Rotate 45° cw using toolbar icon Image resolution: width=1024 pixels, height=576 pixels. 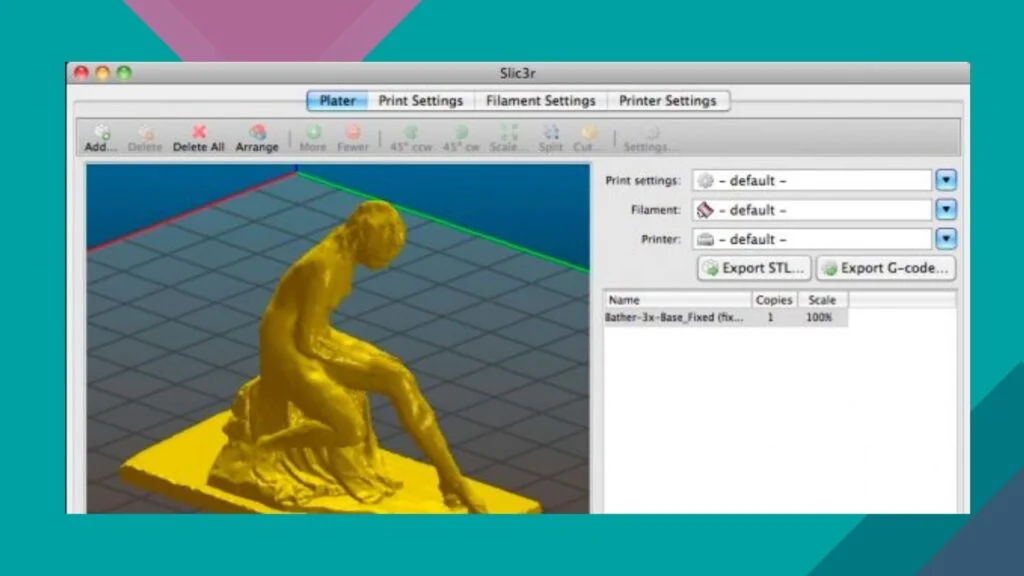(461, 133)
